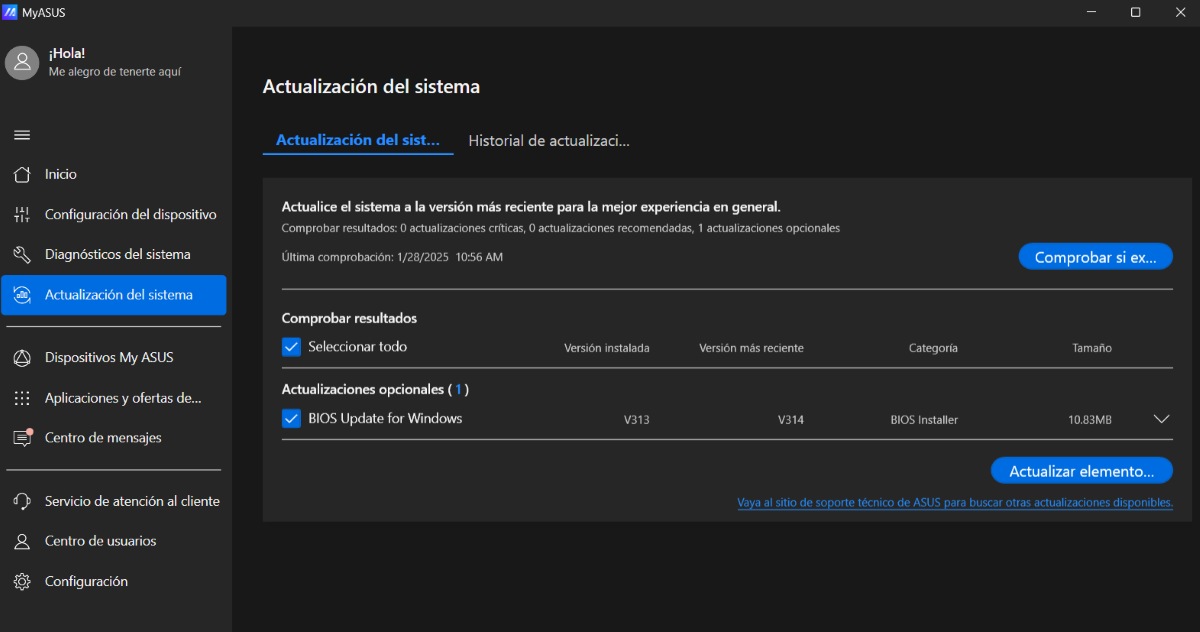
Task: Click the Aplicaciones y ofertas grid icon
Action: click(x=22, y=398)
